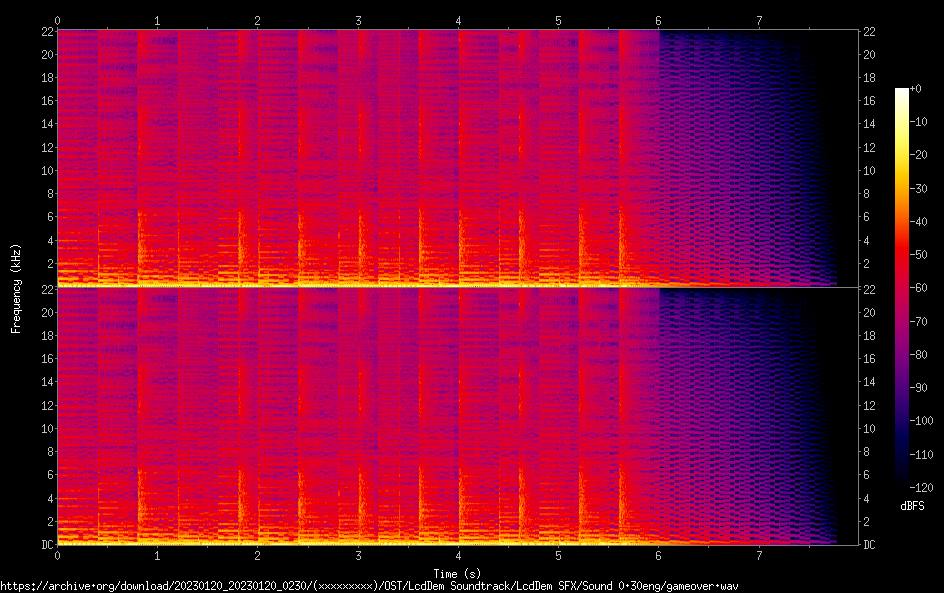
Task: Select the 6 second tick on top time axis
Action: [x=659, y=20]
